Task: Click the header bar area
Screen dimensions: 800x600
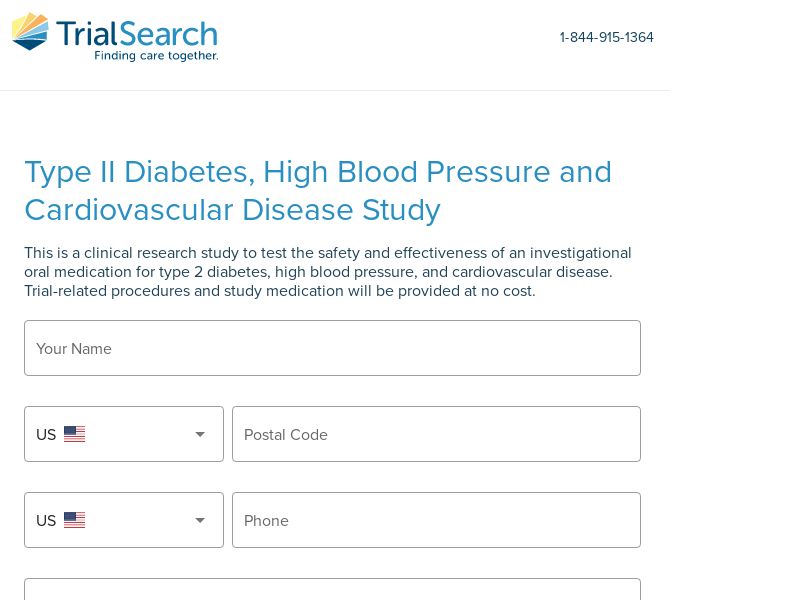Action: pyautogui.click(x=400, y=44)
